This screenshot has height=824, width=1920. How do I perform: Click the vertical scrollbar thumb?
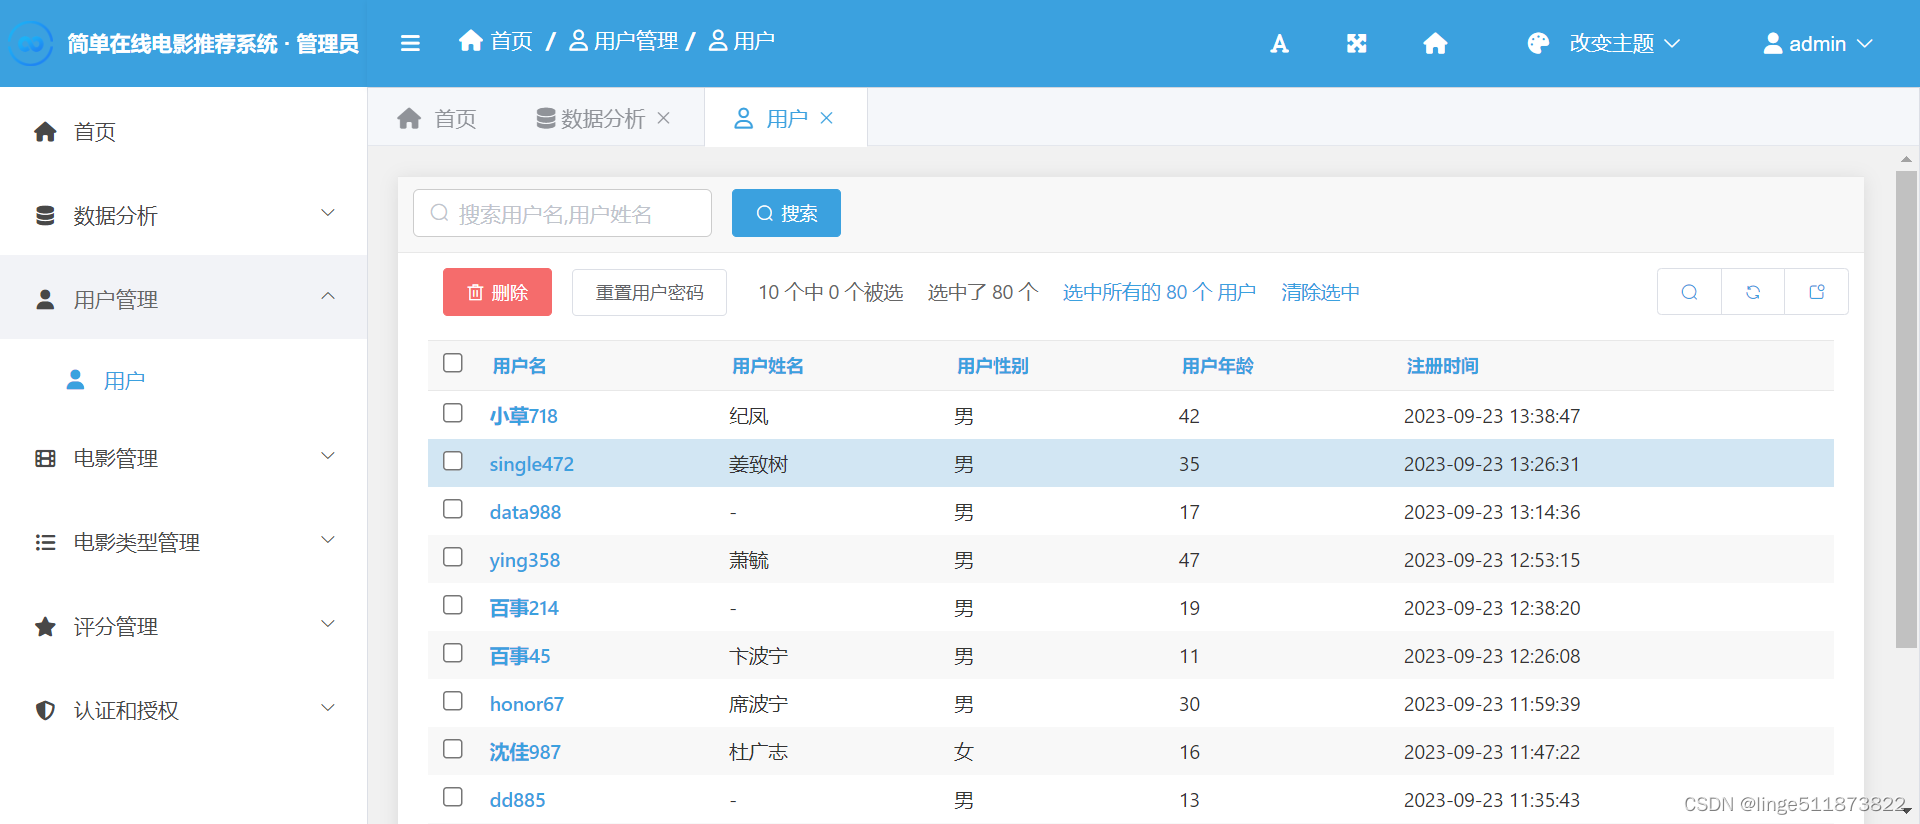pos(1906,409)
